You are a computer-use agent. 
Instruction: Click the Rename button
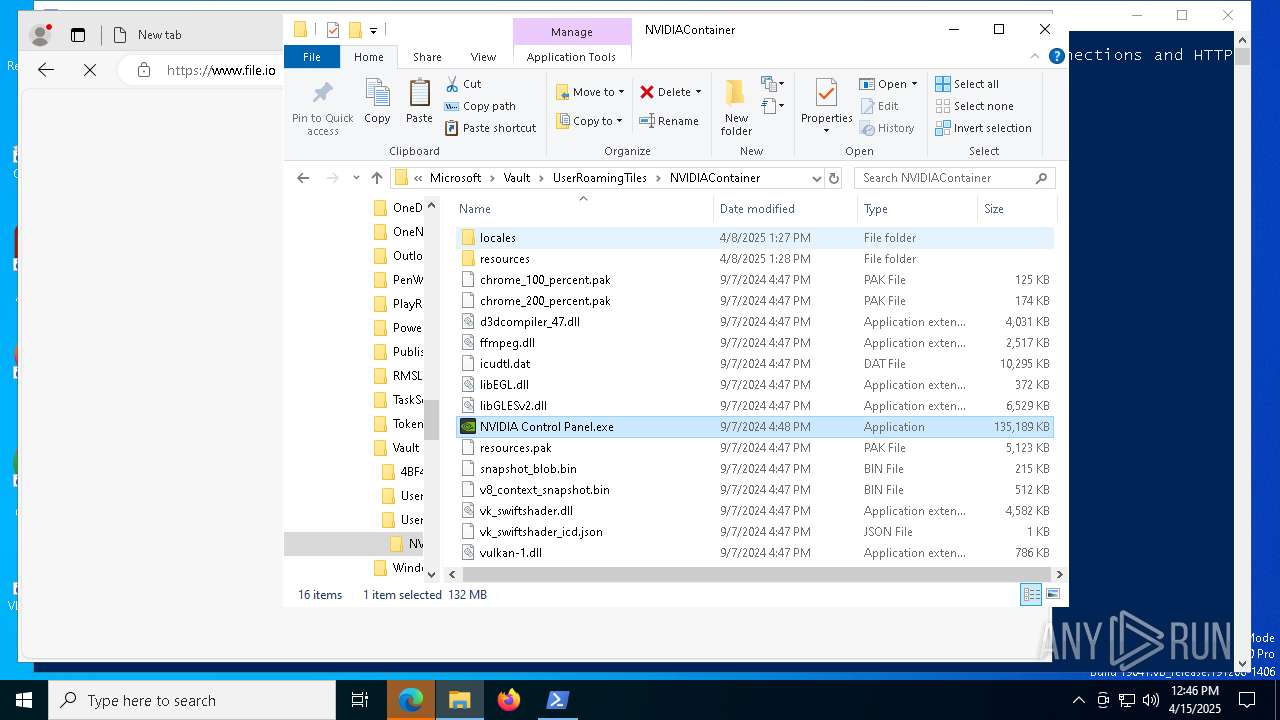pyautogui.click(x=669, y=121)
